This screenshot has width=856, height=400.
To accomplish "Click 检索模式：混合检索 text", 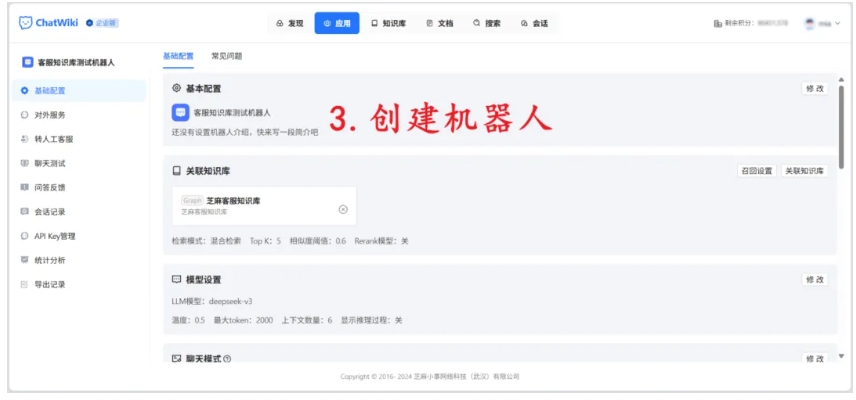I will coord(206,241).
